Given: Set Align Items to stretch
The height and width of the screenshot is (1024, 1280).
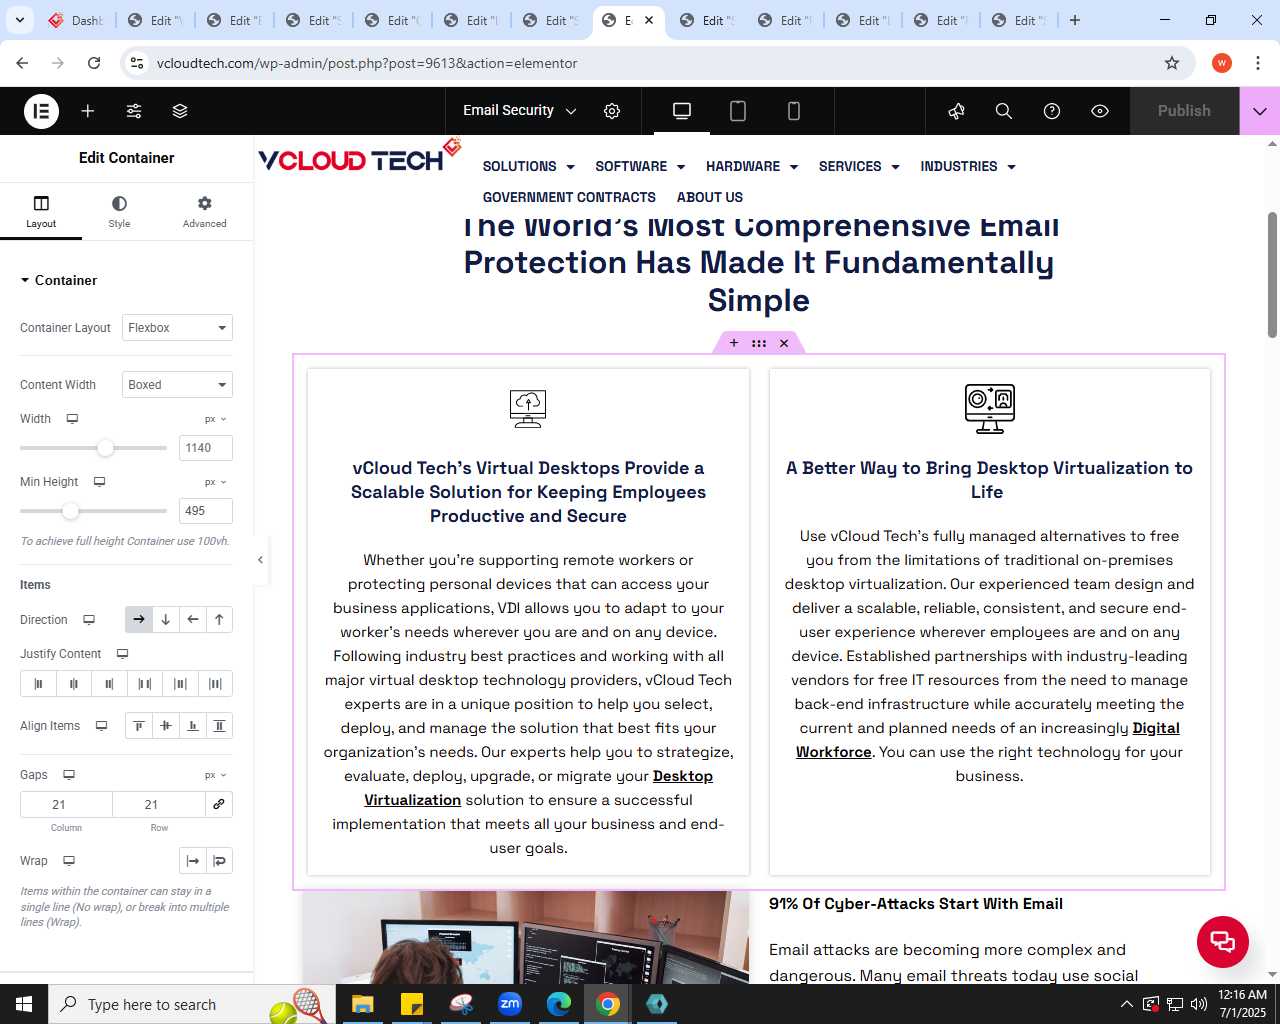Looking at the screenshot, I should [219, 726].
